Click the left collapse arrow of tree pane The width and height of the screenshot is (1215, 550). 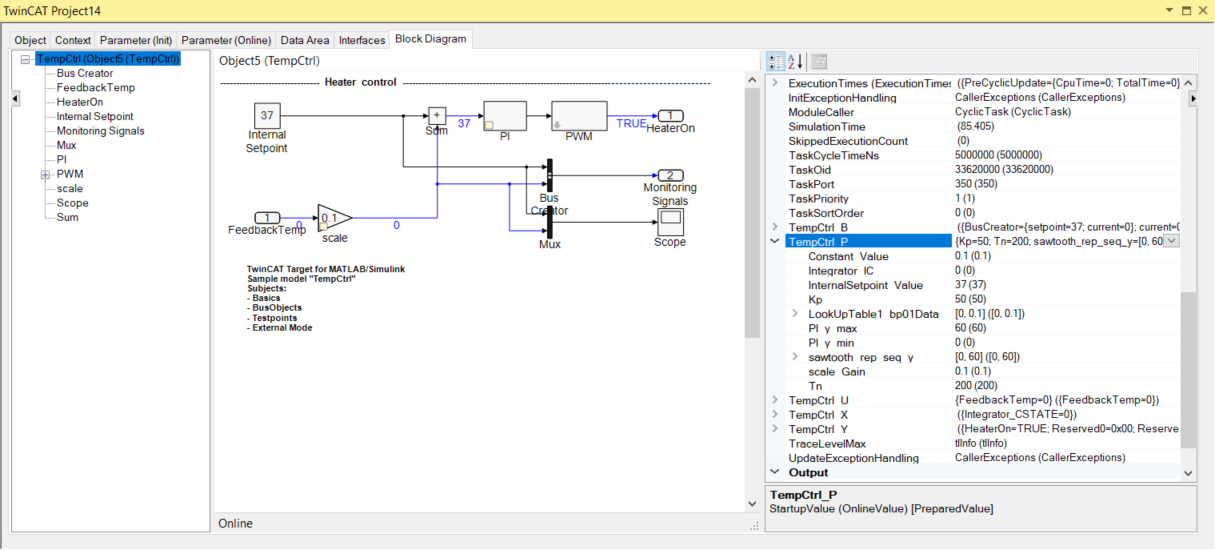pos(15,99)
